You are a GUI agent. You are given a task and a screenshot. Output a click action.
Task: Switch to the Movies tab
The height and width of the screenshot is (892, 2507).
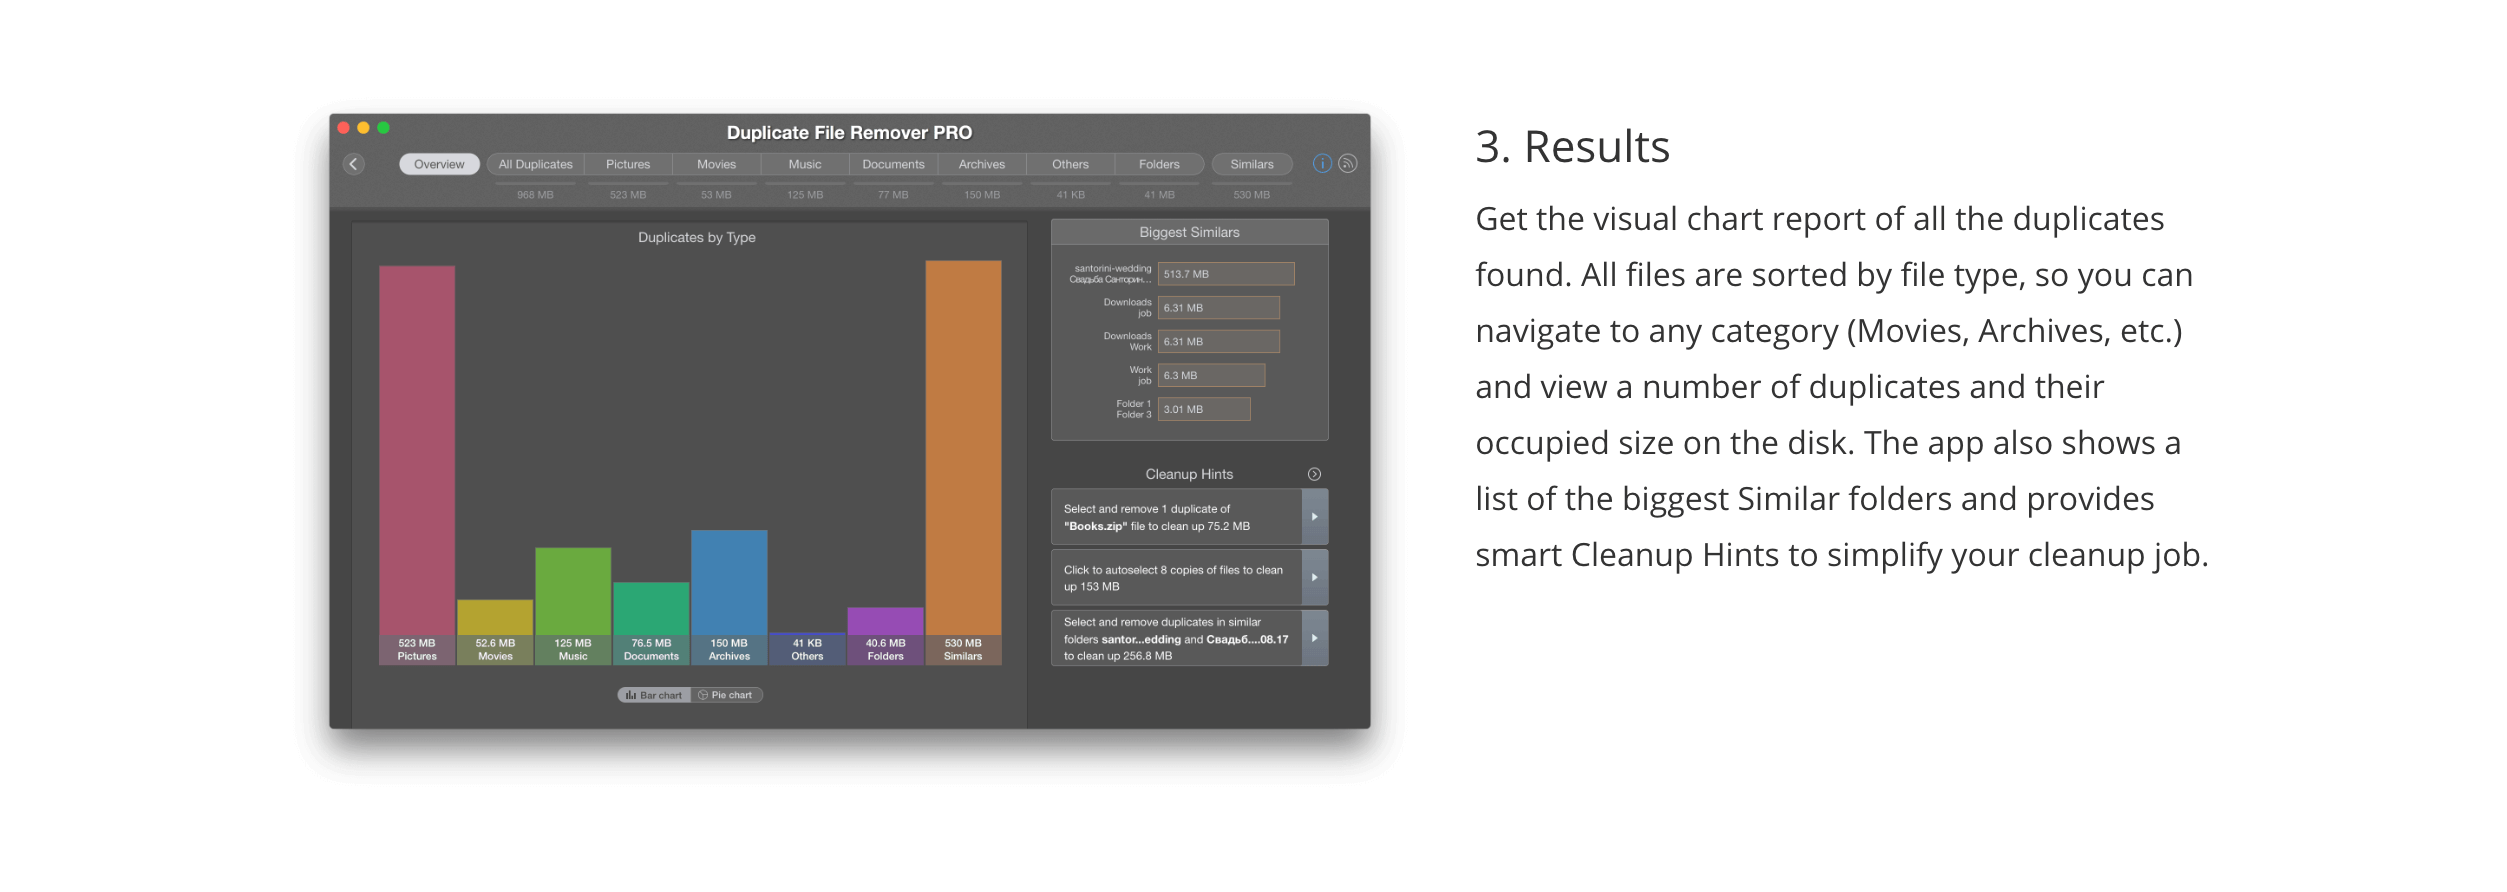click(x=716, y=164)
